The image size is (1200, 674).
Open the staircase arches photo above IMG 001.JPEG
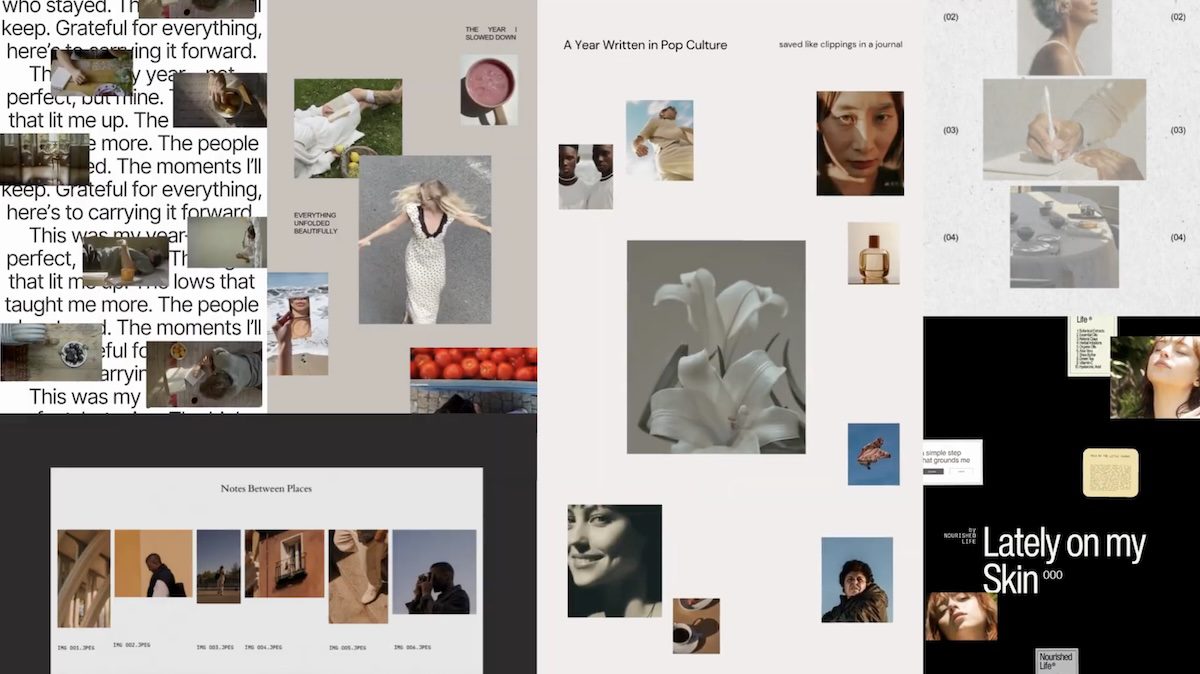pos(84,578)
